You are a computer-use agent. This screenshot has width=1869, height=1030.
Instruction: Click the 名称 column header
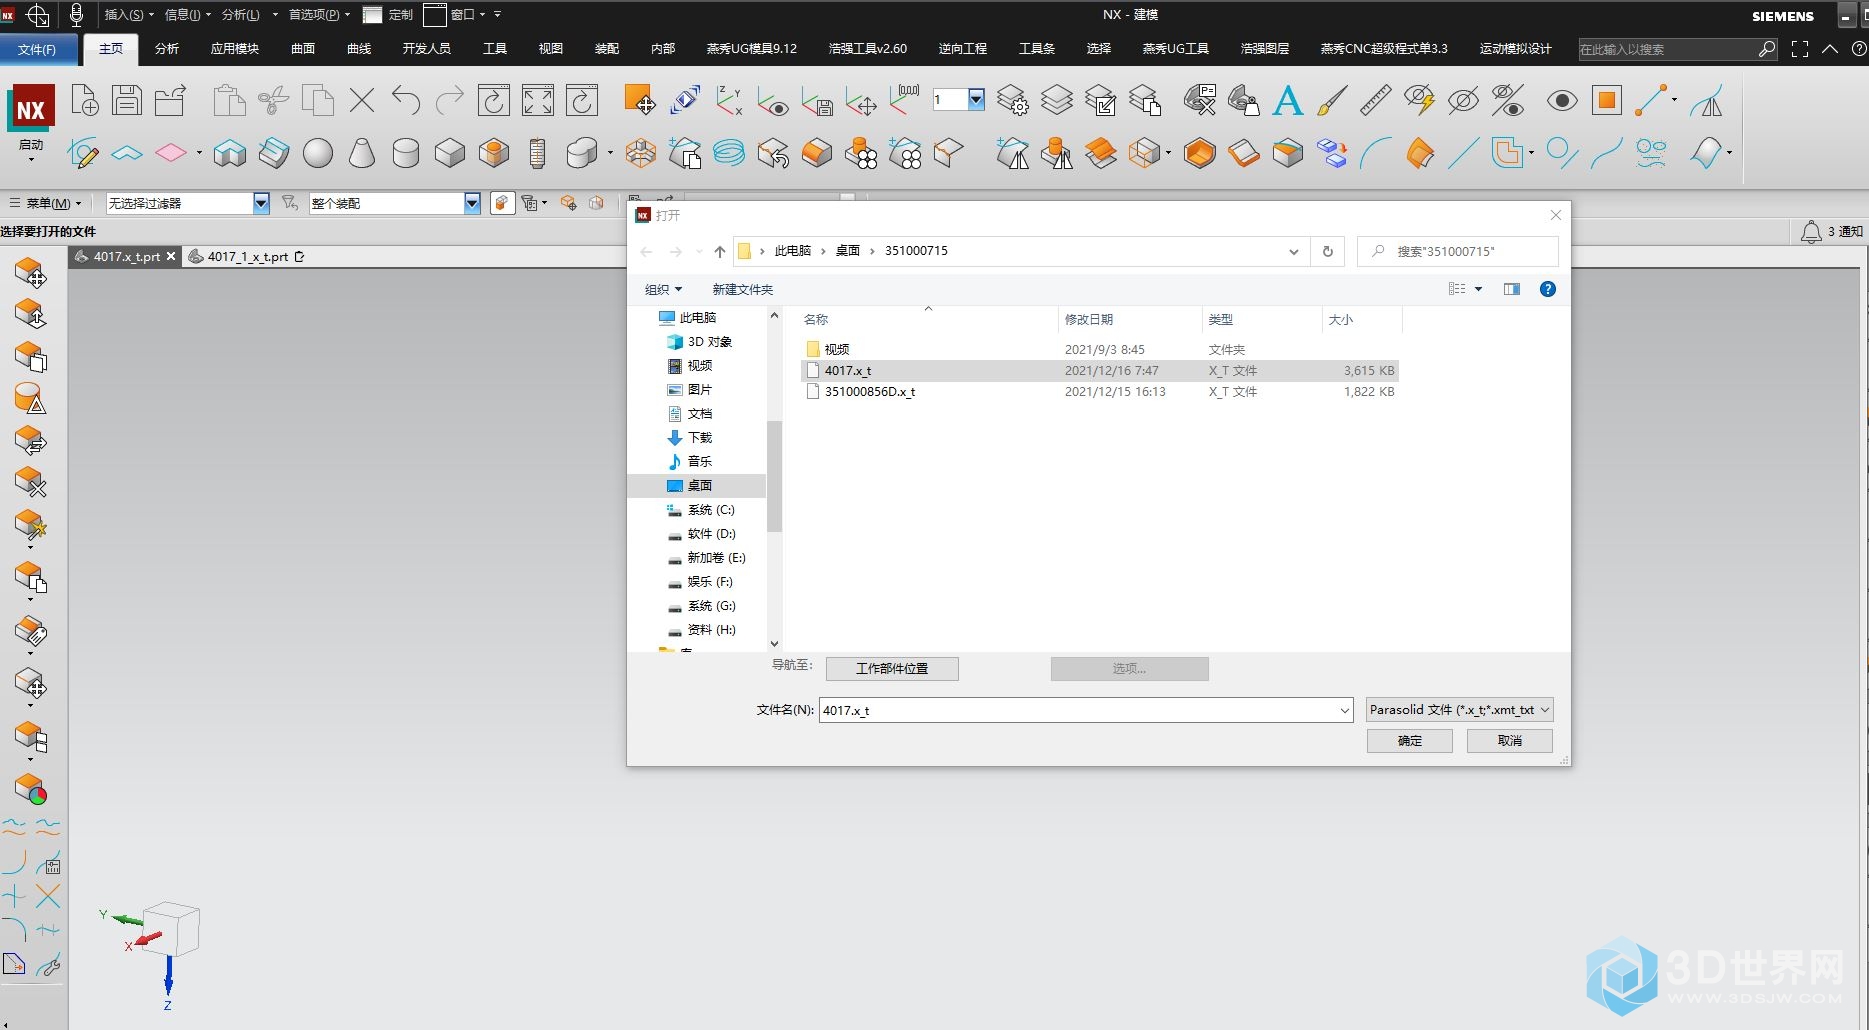[816, 320]
